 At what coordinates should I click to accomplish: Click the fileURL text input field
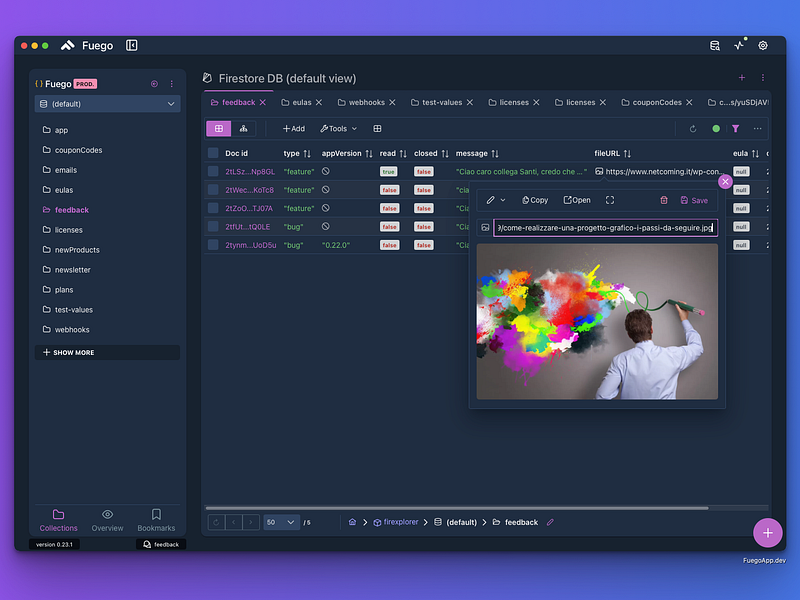(x=606, y=228)
